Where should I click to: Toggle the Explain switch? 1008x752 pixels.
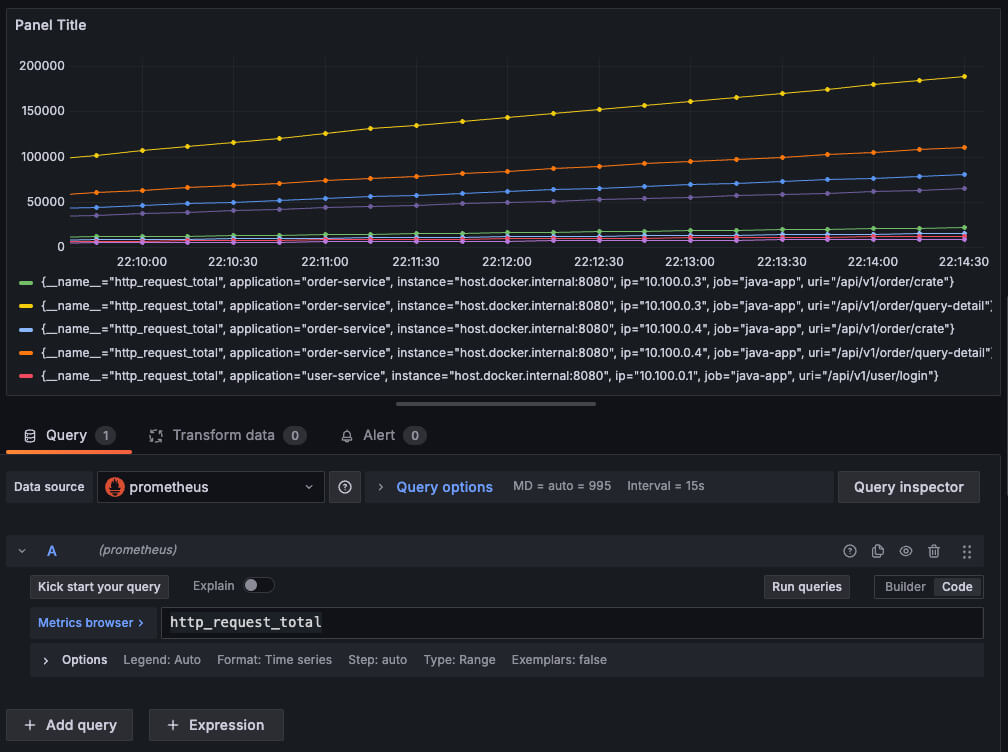pos(258,586)
